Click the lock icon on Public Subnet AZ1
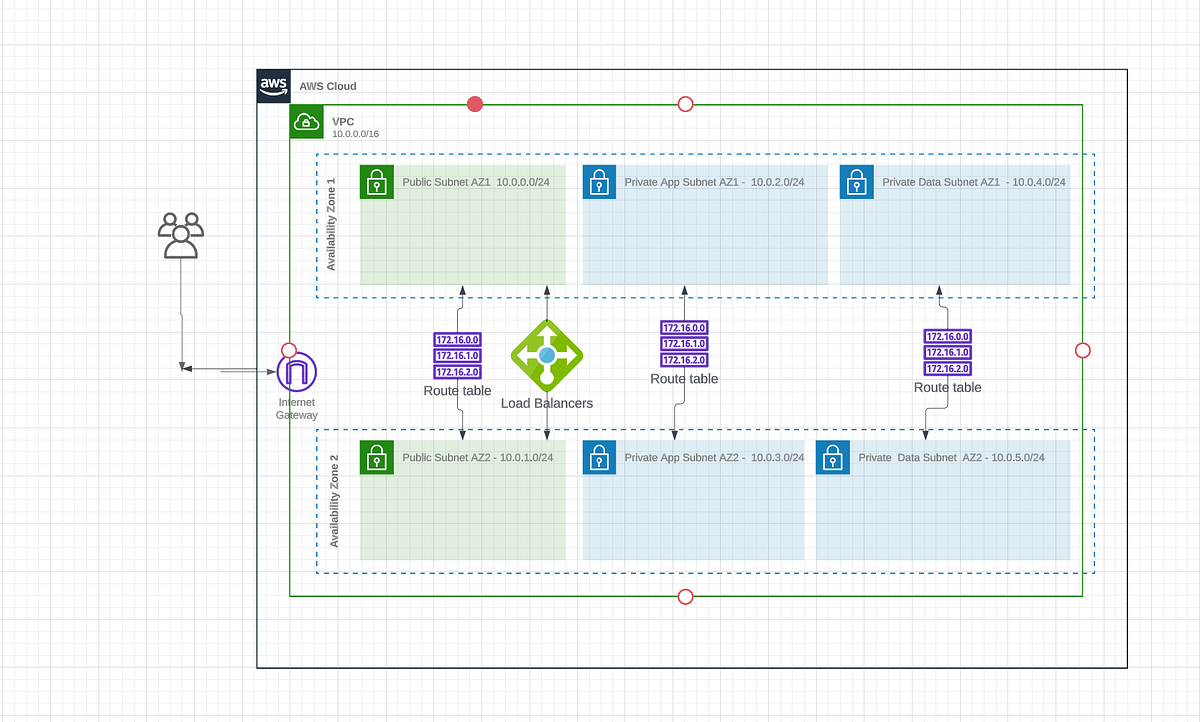 point(377,182)
